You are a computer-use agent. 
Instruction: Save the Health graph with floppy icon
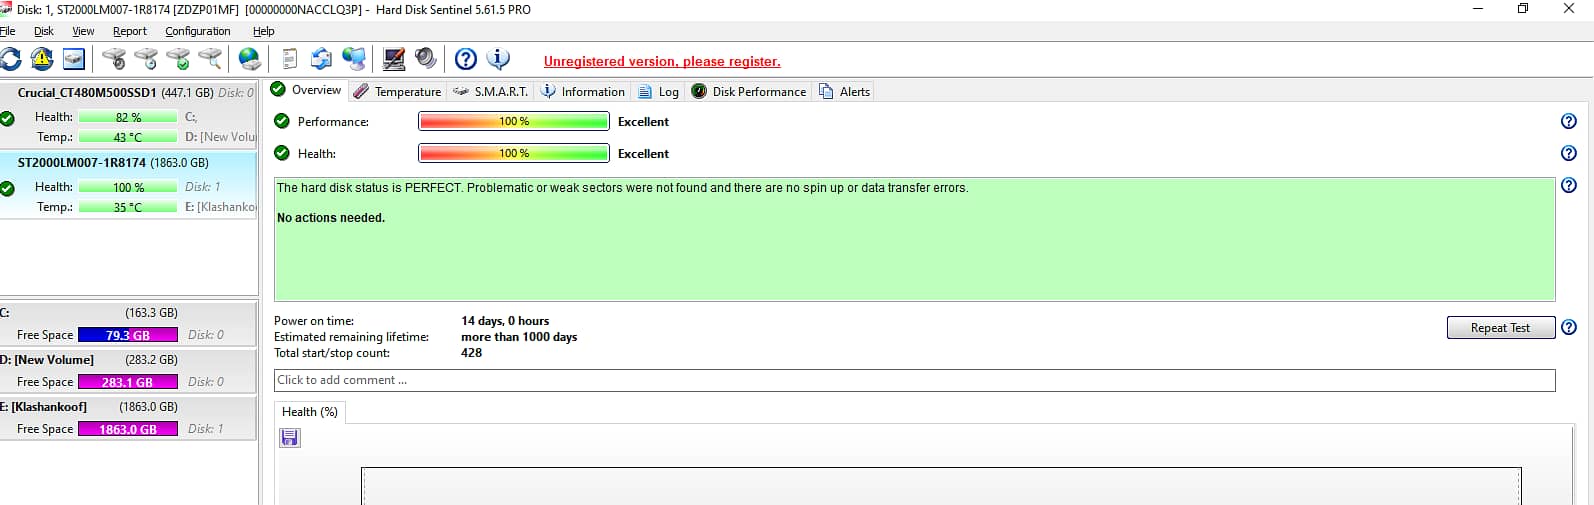(x=290, y=437)
